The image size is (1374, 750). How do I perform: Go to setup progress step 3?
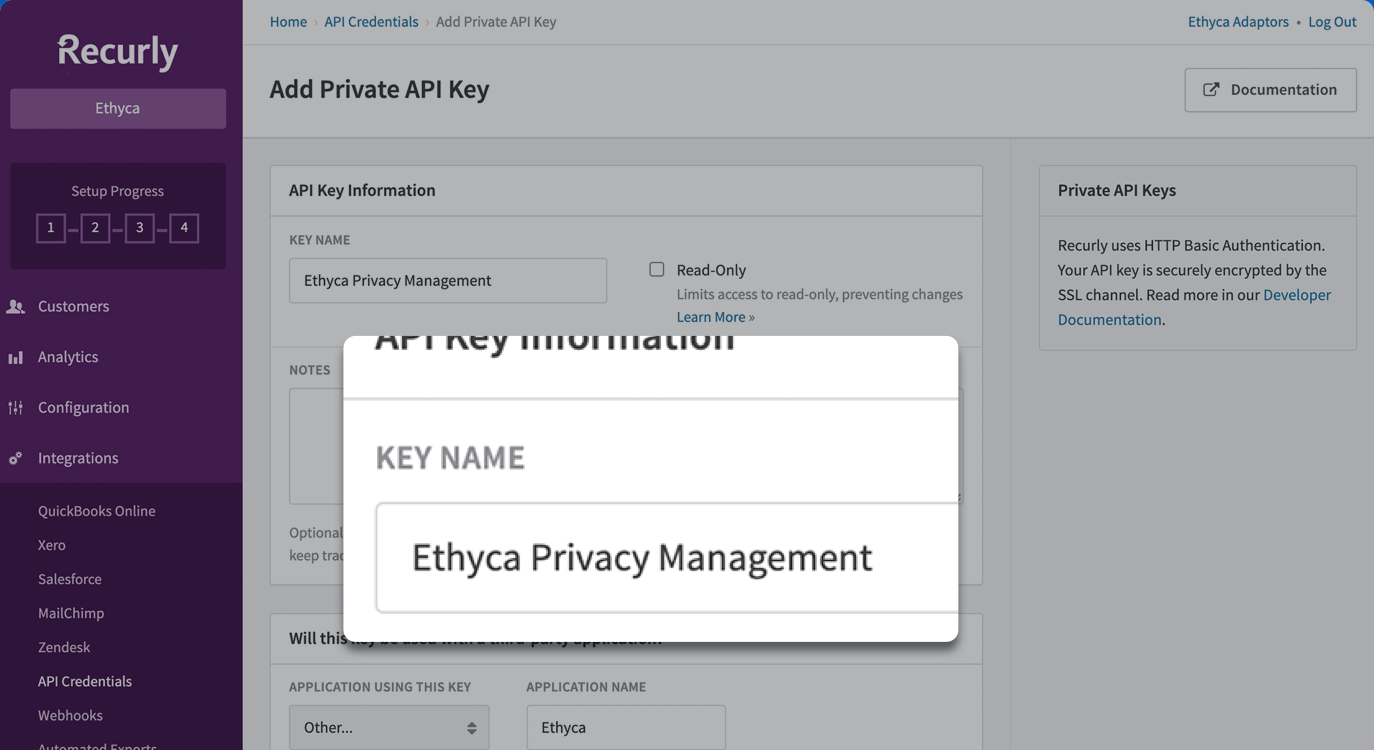coord(139,228)
